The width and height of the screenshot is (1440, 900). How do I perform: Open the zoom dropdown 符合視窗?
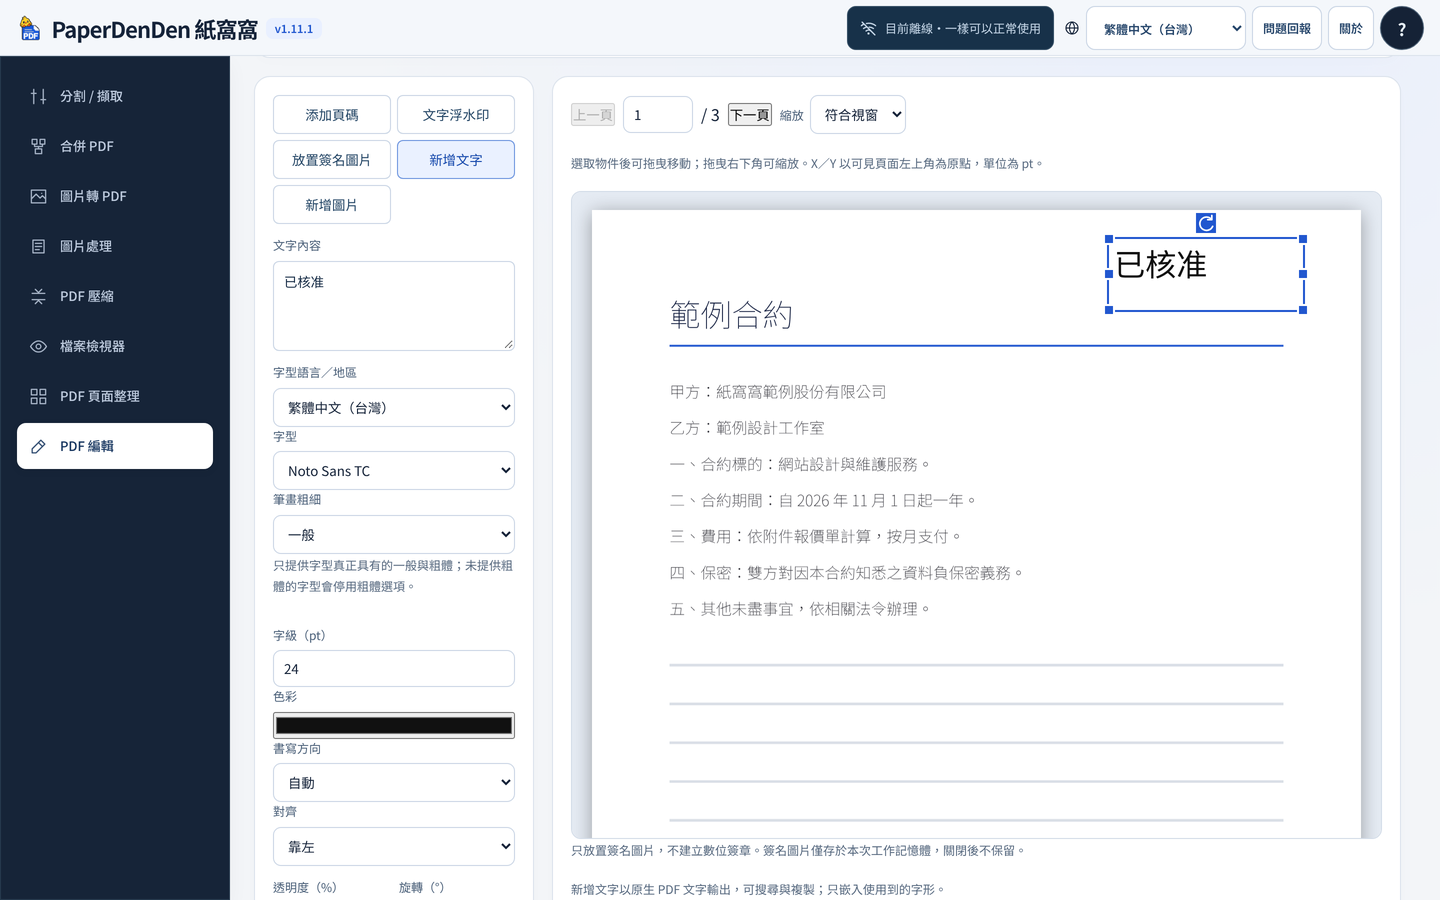pyautogui.click(x=858, y=115)
